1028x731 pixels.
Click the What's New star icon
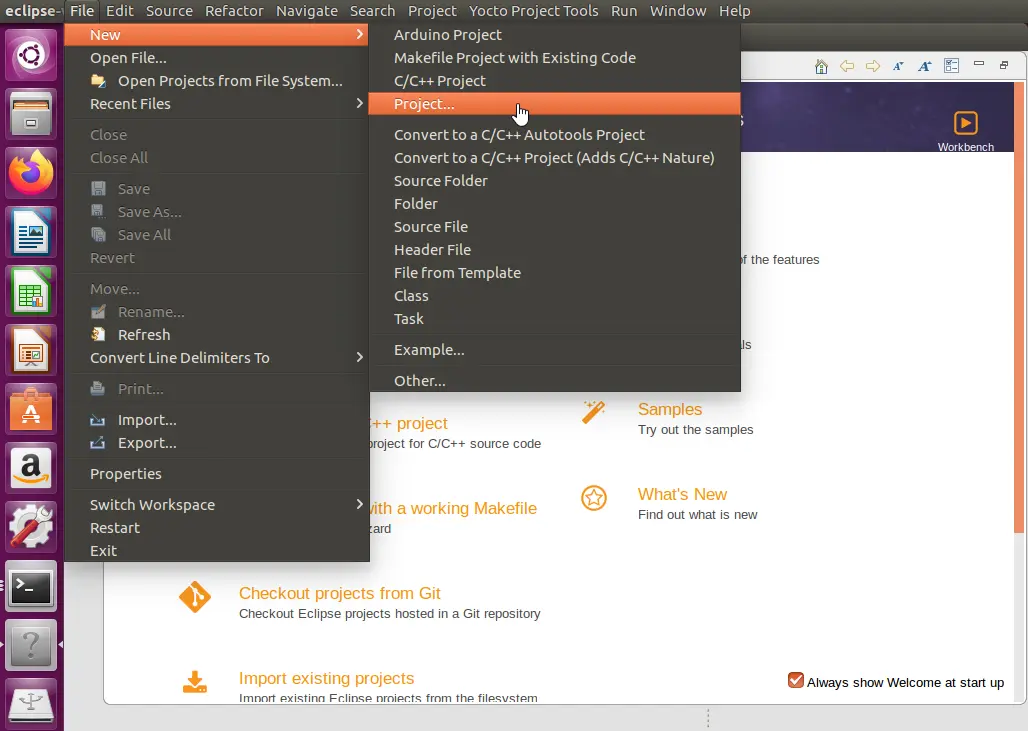[594, 498]
